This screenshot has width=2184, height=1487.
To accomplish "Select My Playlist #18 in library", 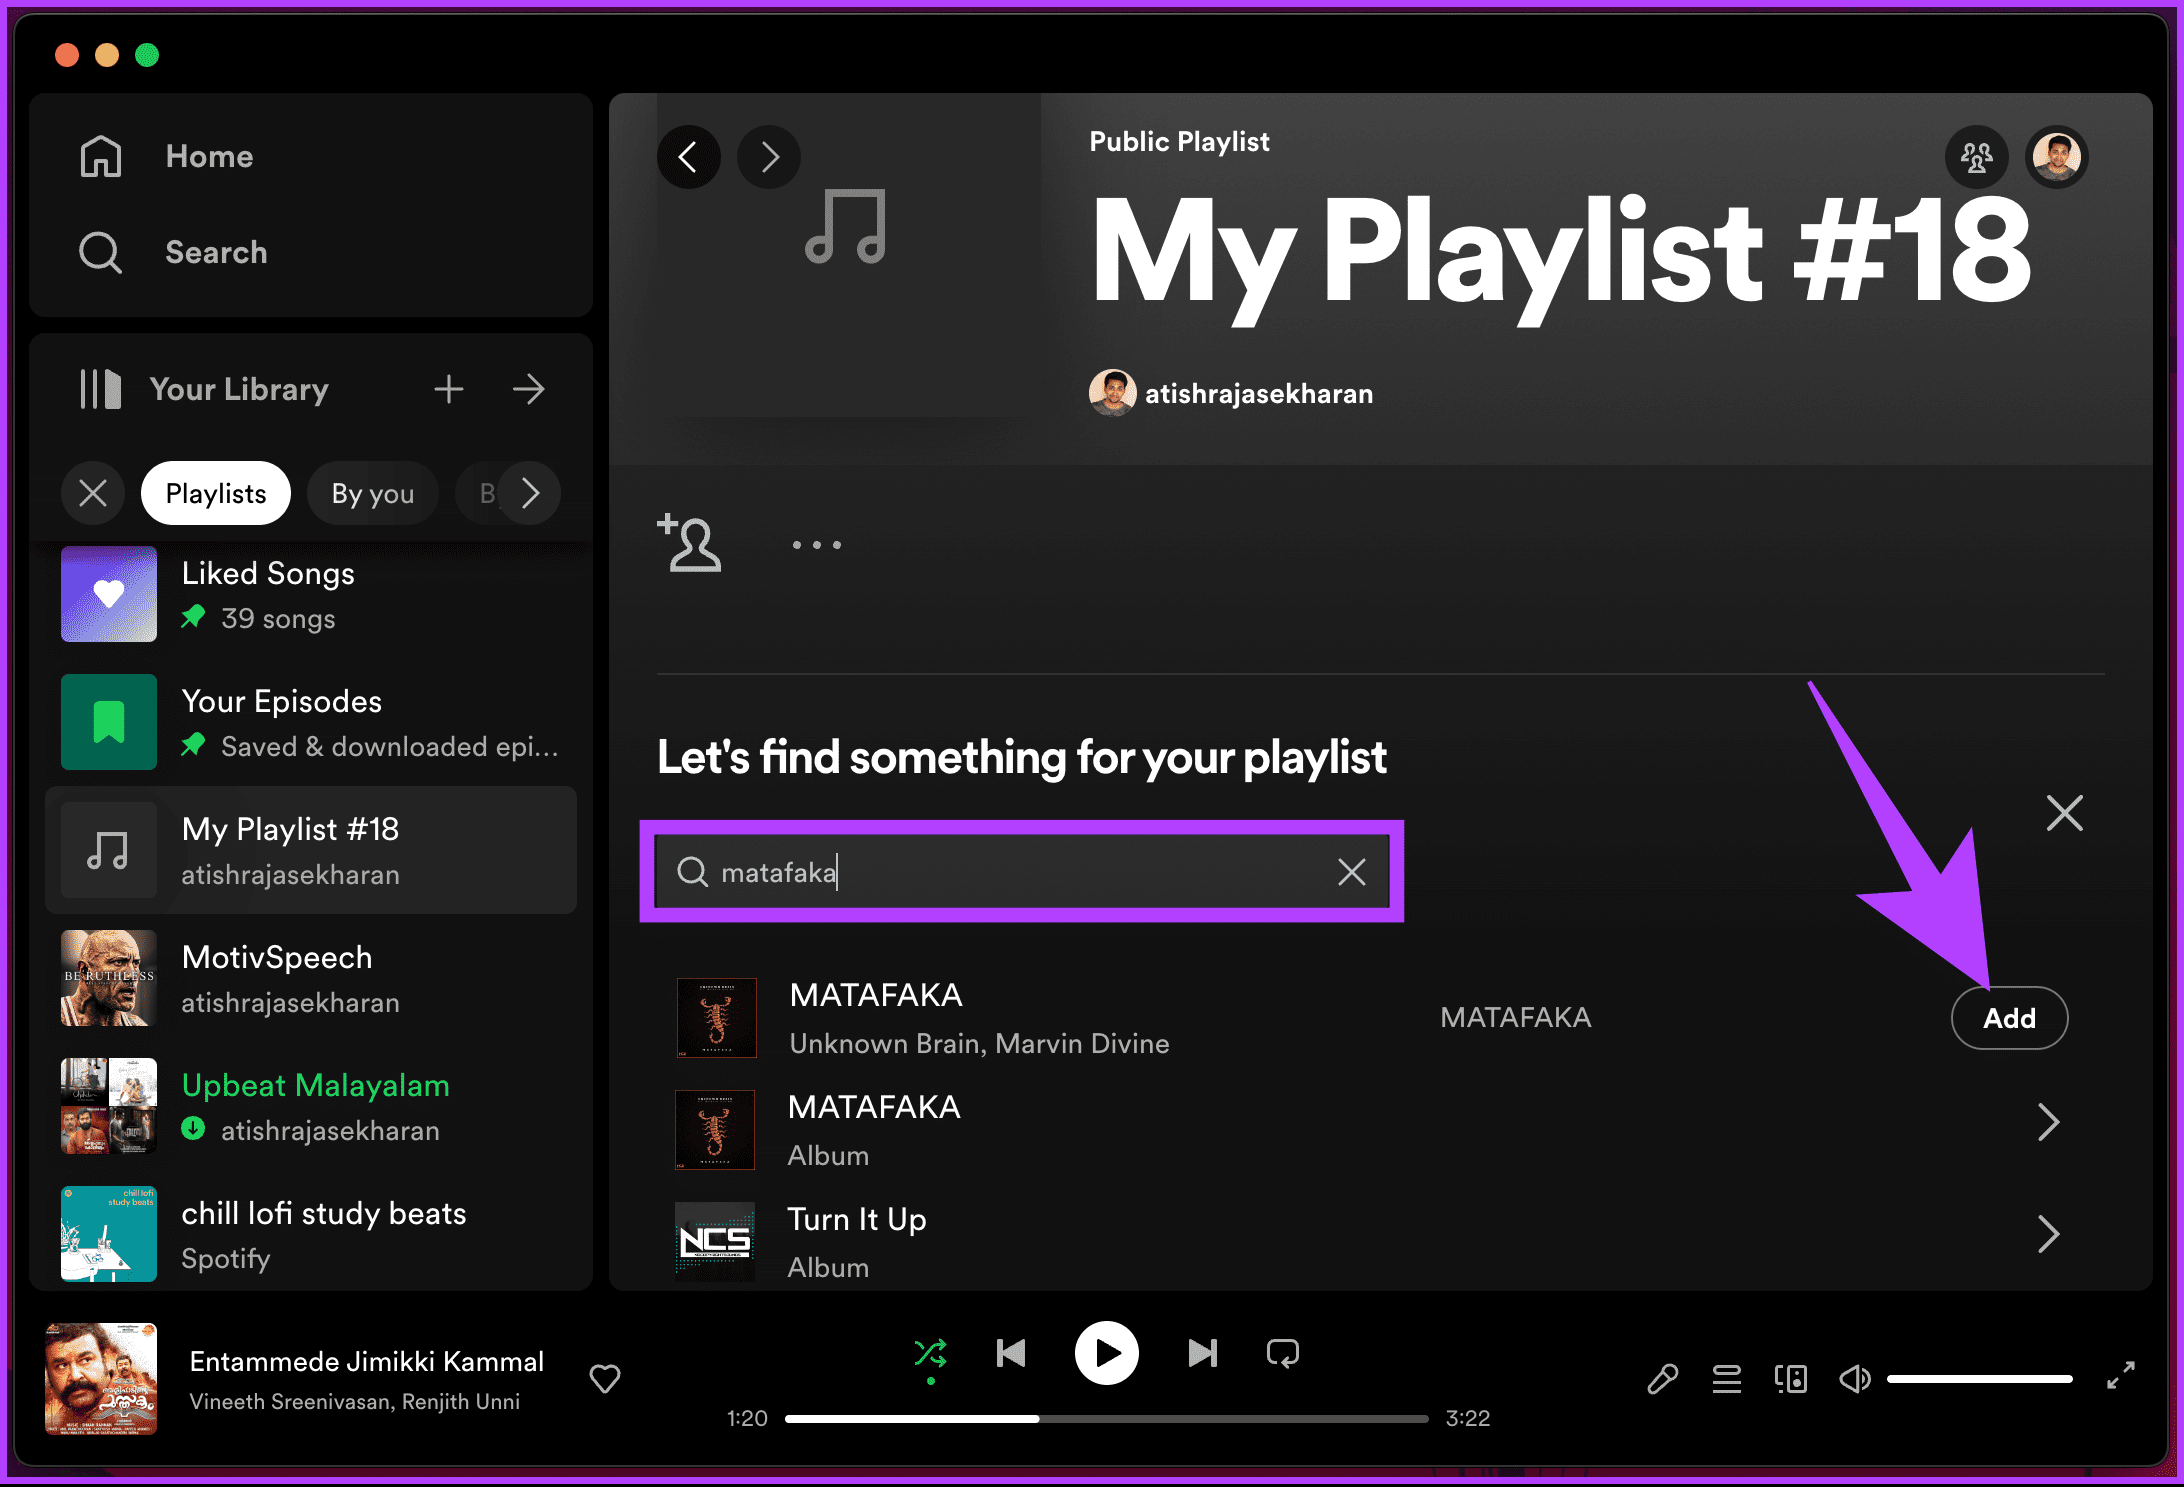I will pos(311,850).
